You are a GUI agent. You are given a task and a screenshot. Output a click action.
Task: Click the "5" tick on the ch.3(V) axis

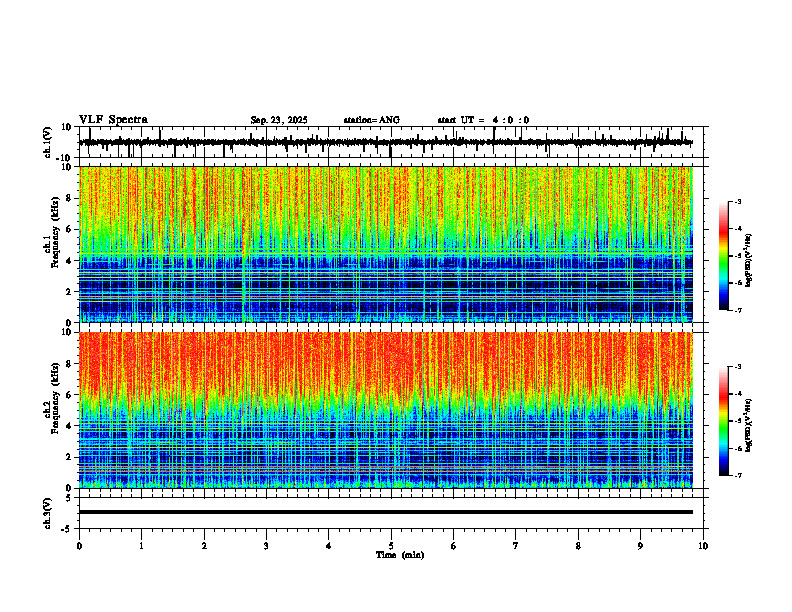70,498
